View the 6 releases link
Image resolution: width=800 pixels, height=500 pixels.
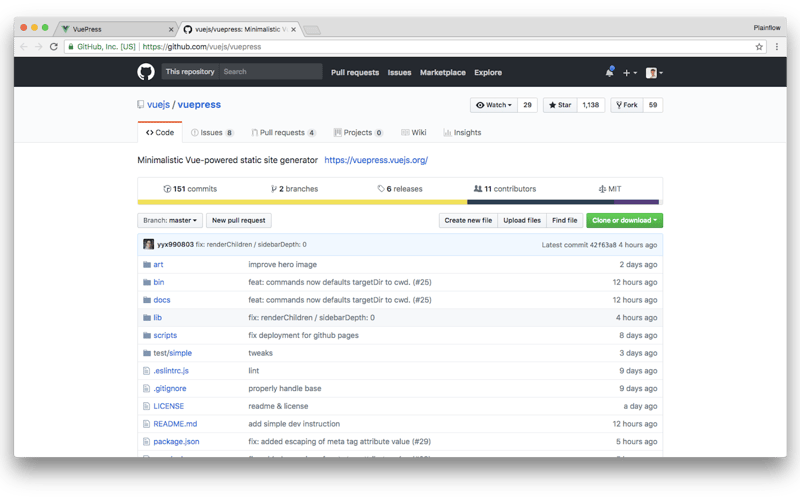click(400, 189)
